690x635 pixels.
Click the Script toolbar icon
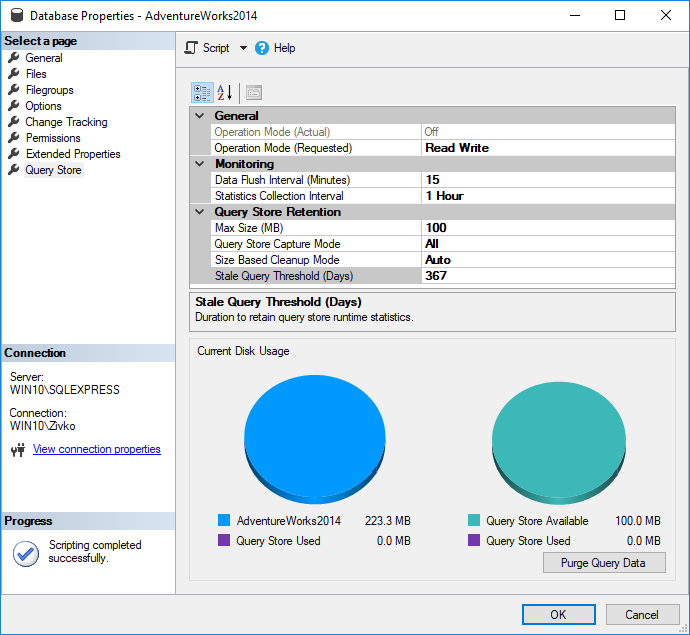coord(192,48)
